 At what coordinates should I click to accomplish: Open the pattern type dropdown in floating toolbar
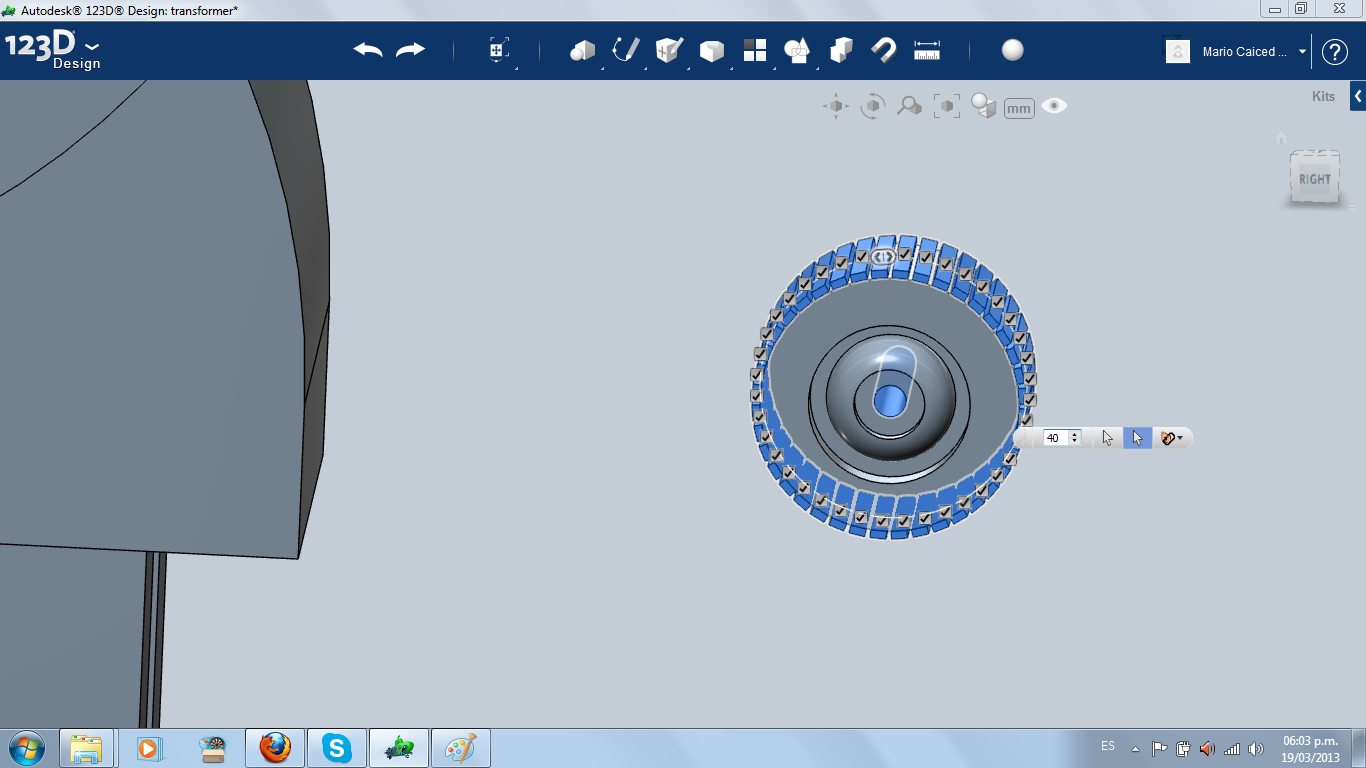tap(1171, 438)
